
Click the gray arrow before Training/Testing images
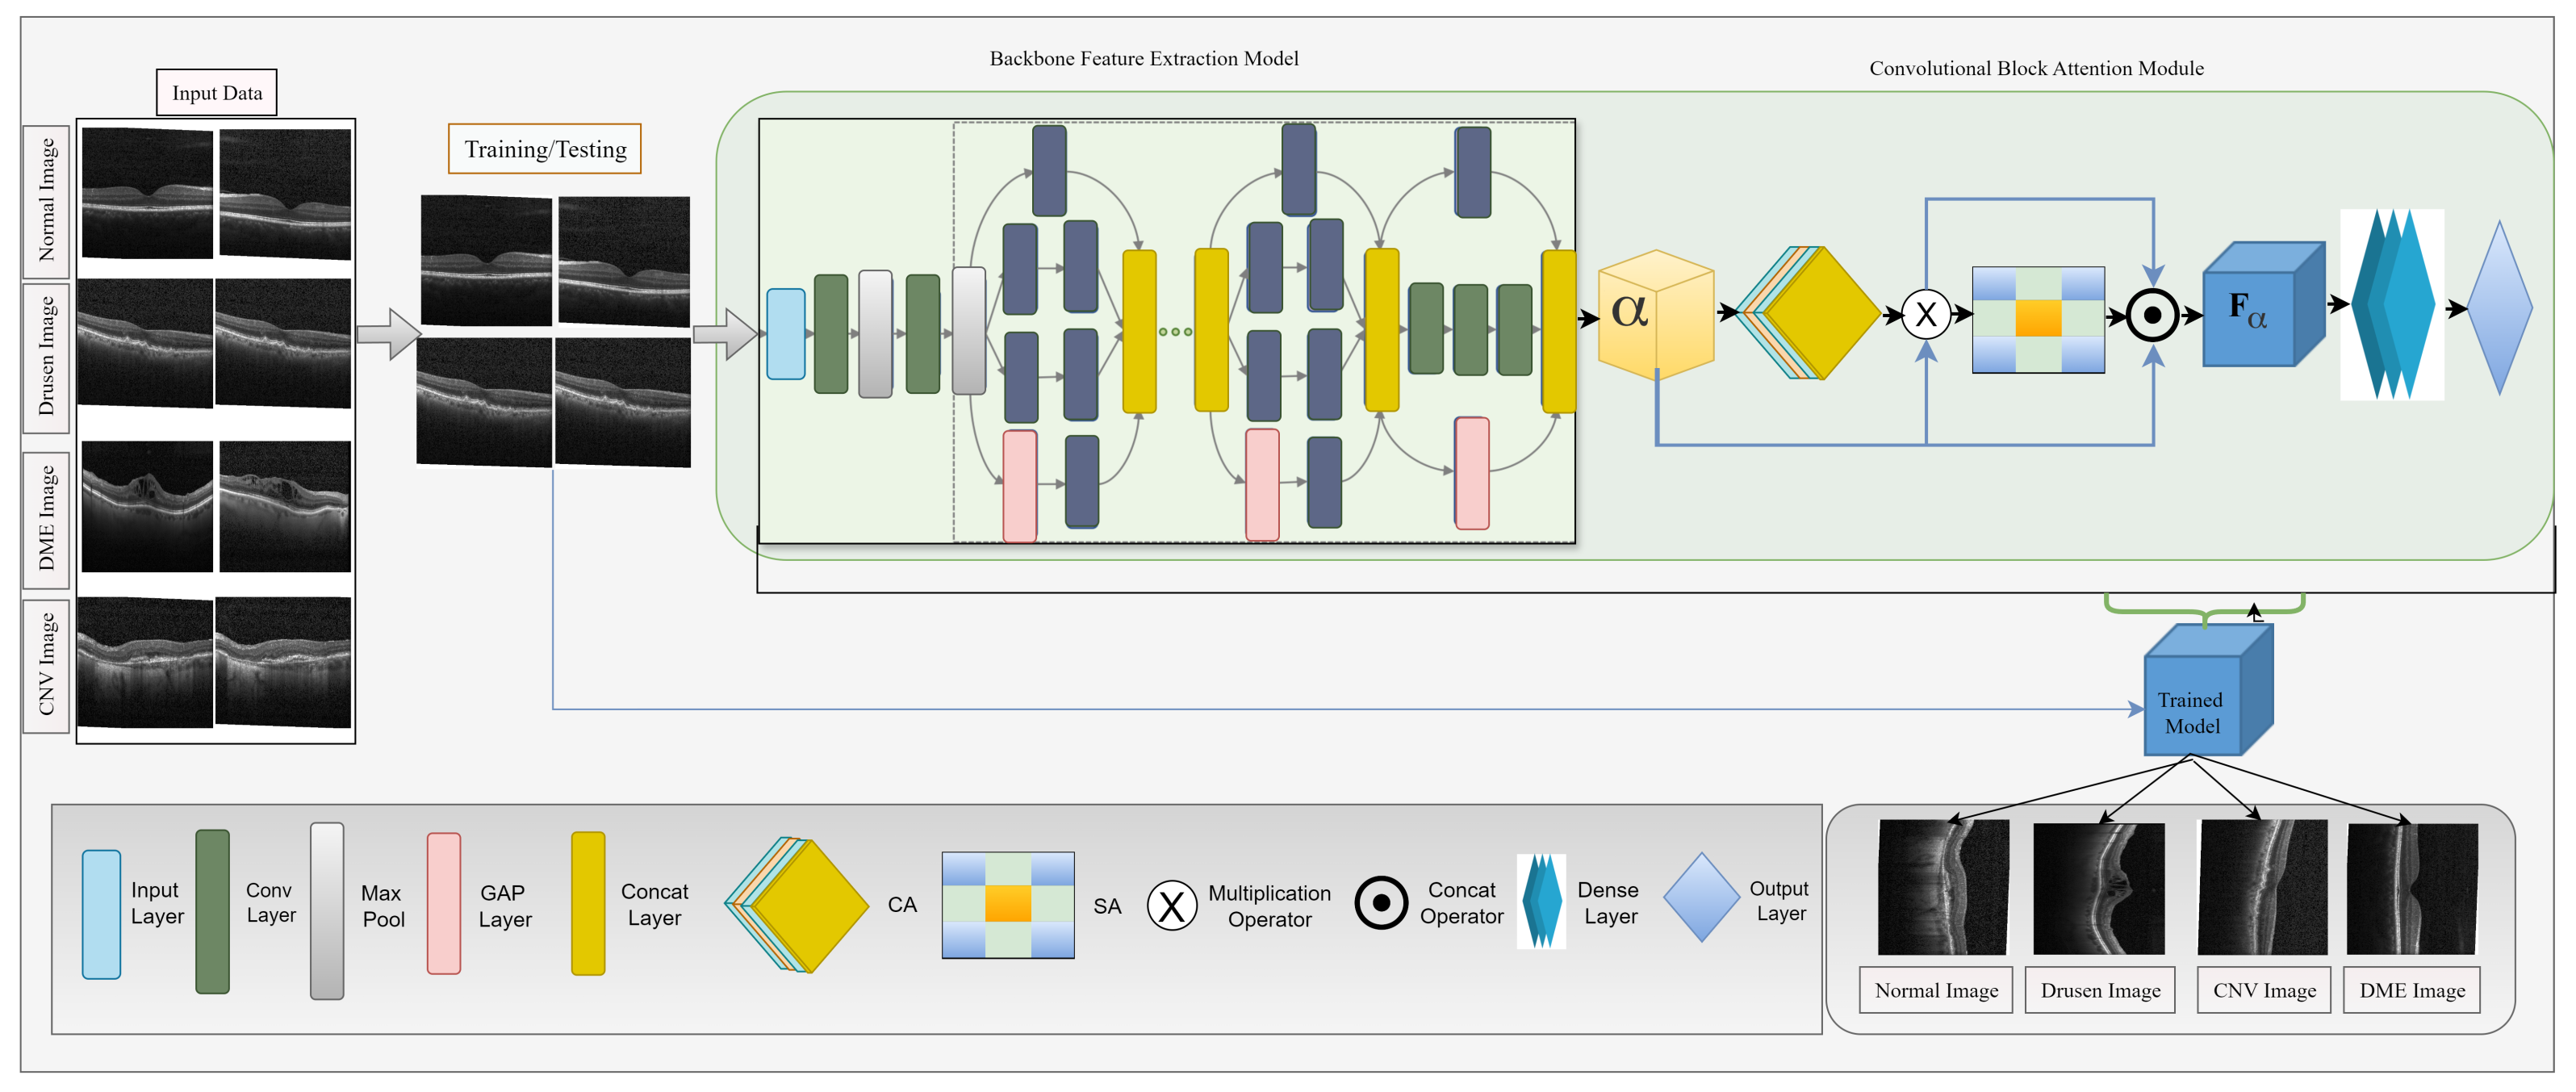389,334
